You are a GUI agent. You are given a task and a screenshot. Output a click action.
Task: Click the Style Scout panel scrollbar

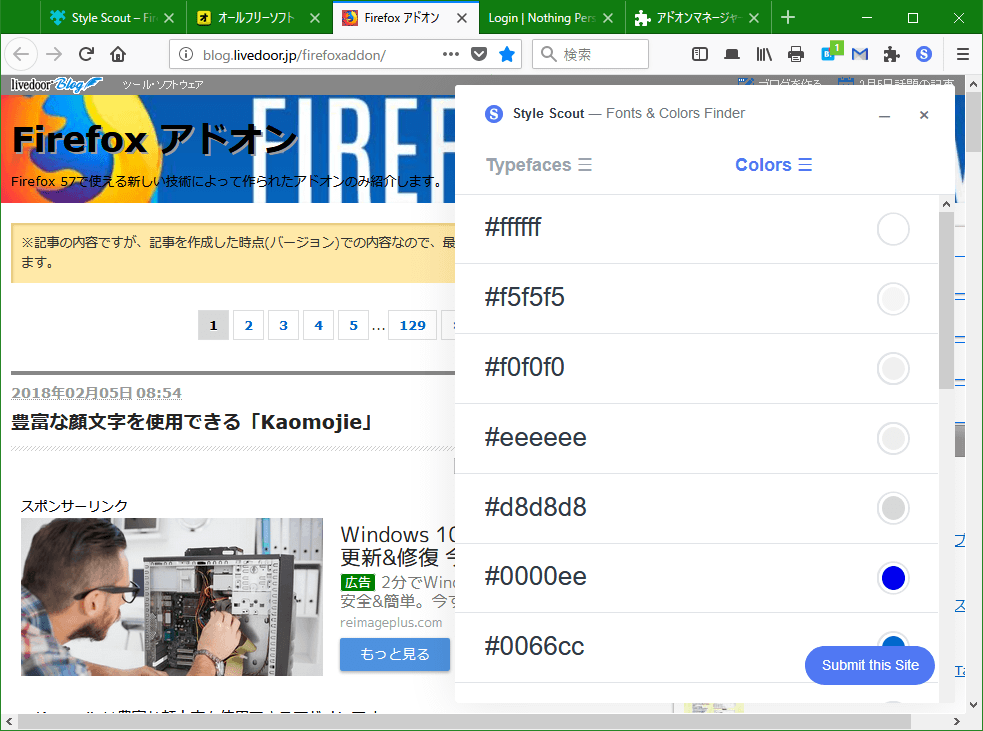tap(946, 301)
